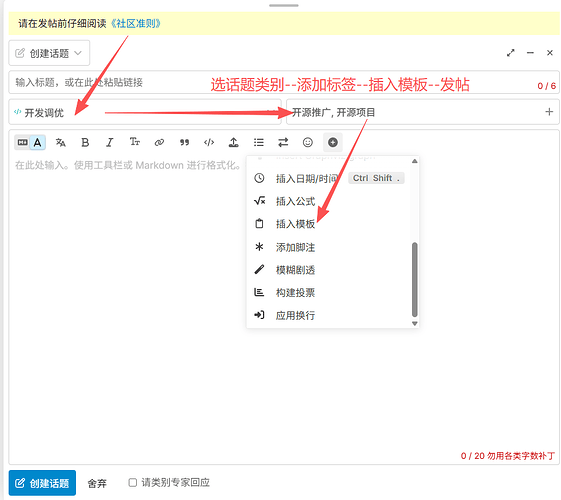561x500 pixels.
Task: Click the pencil spoiler icon
Action: click(259, 269)
